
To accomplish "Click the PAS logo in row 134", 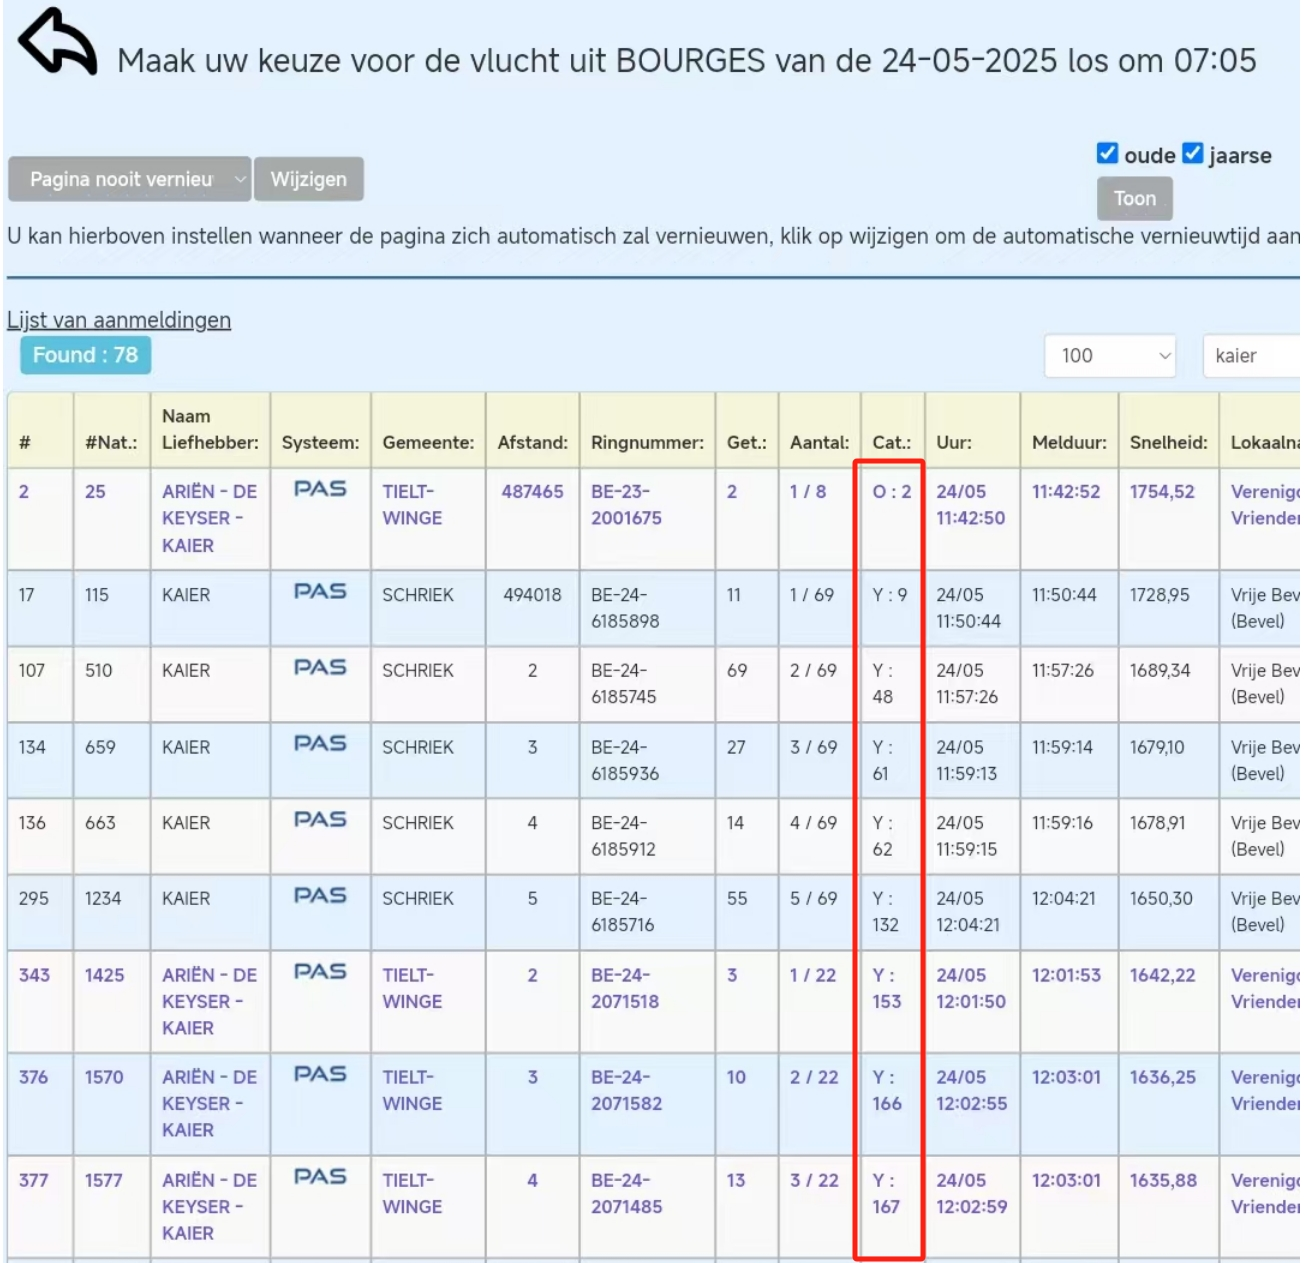I will [x=320, y=744].
